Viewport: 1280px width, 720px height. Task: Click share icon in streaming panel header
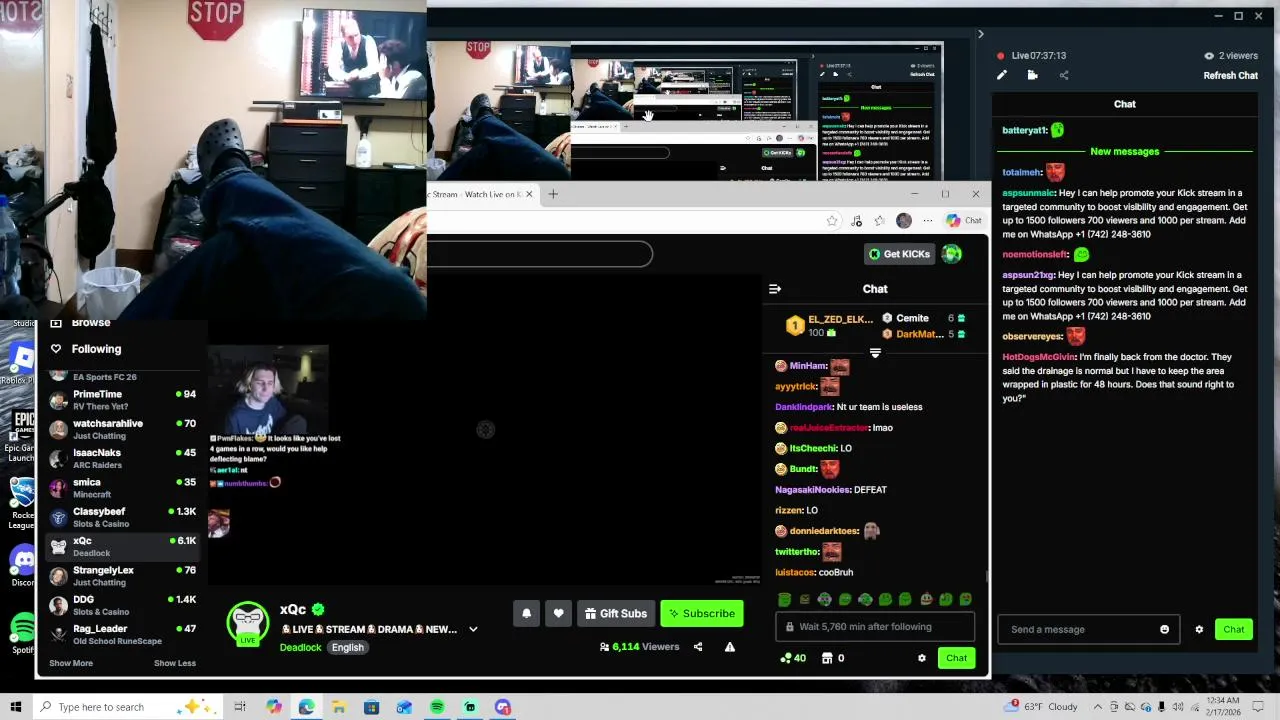(x=1064, y=75)
